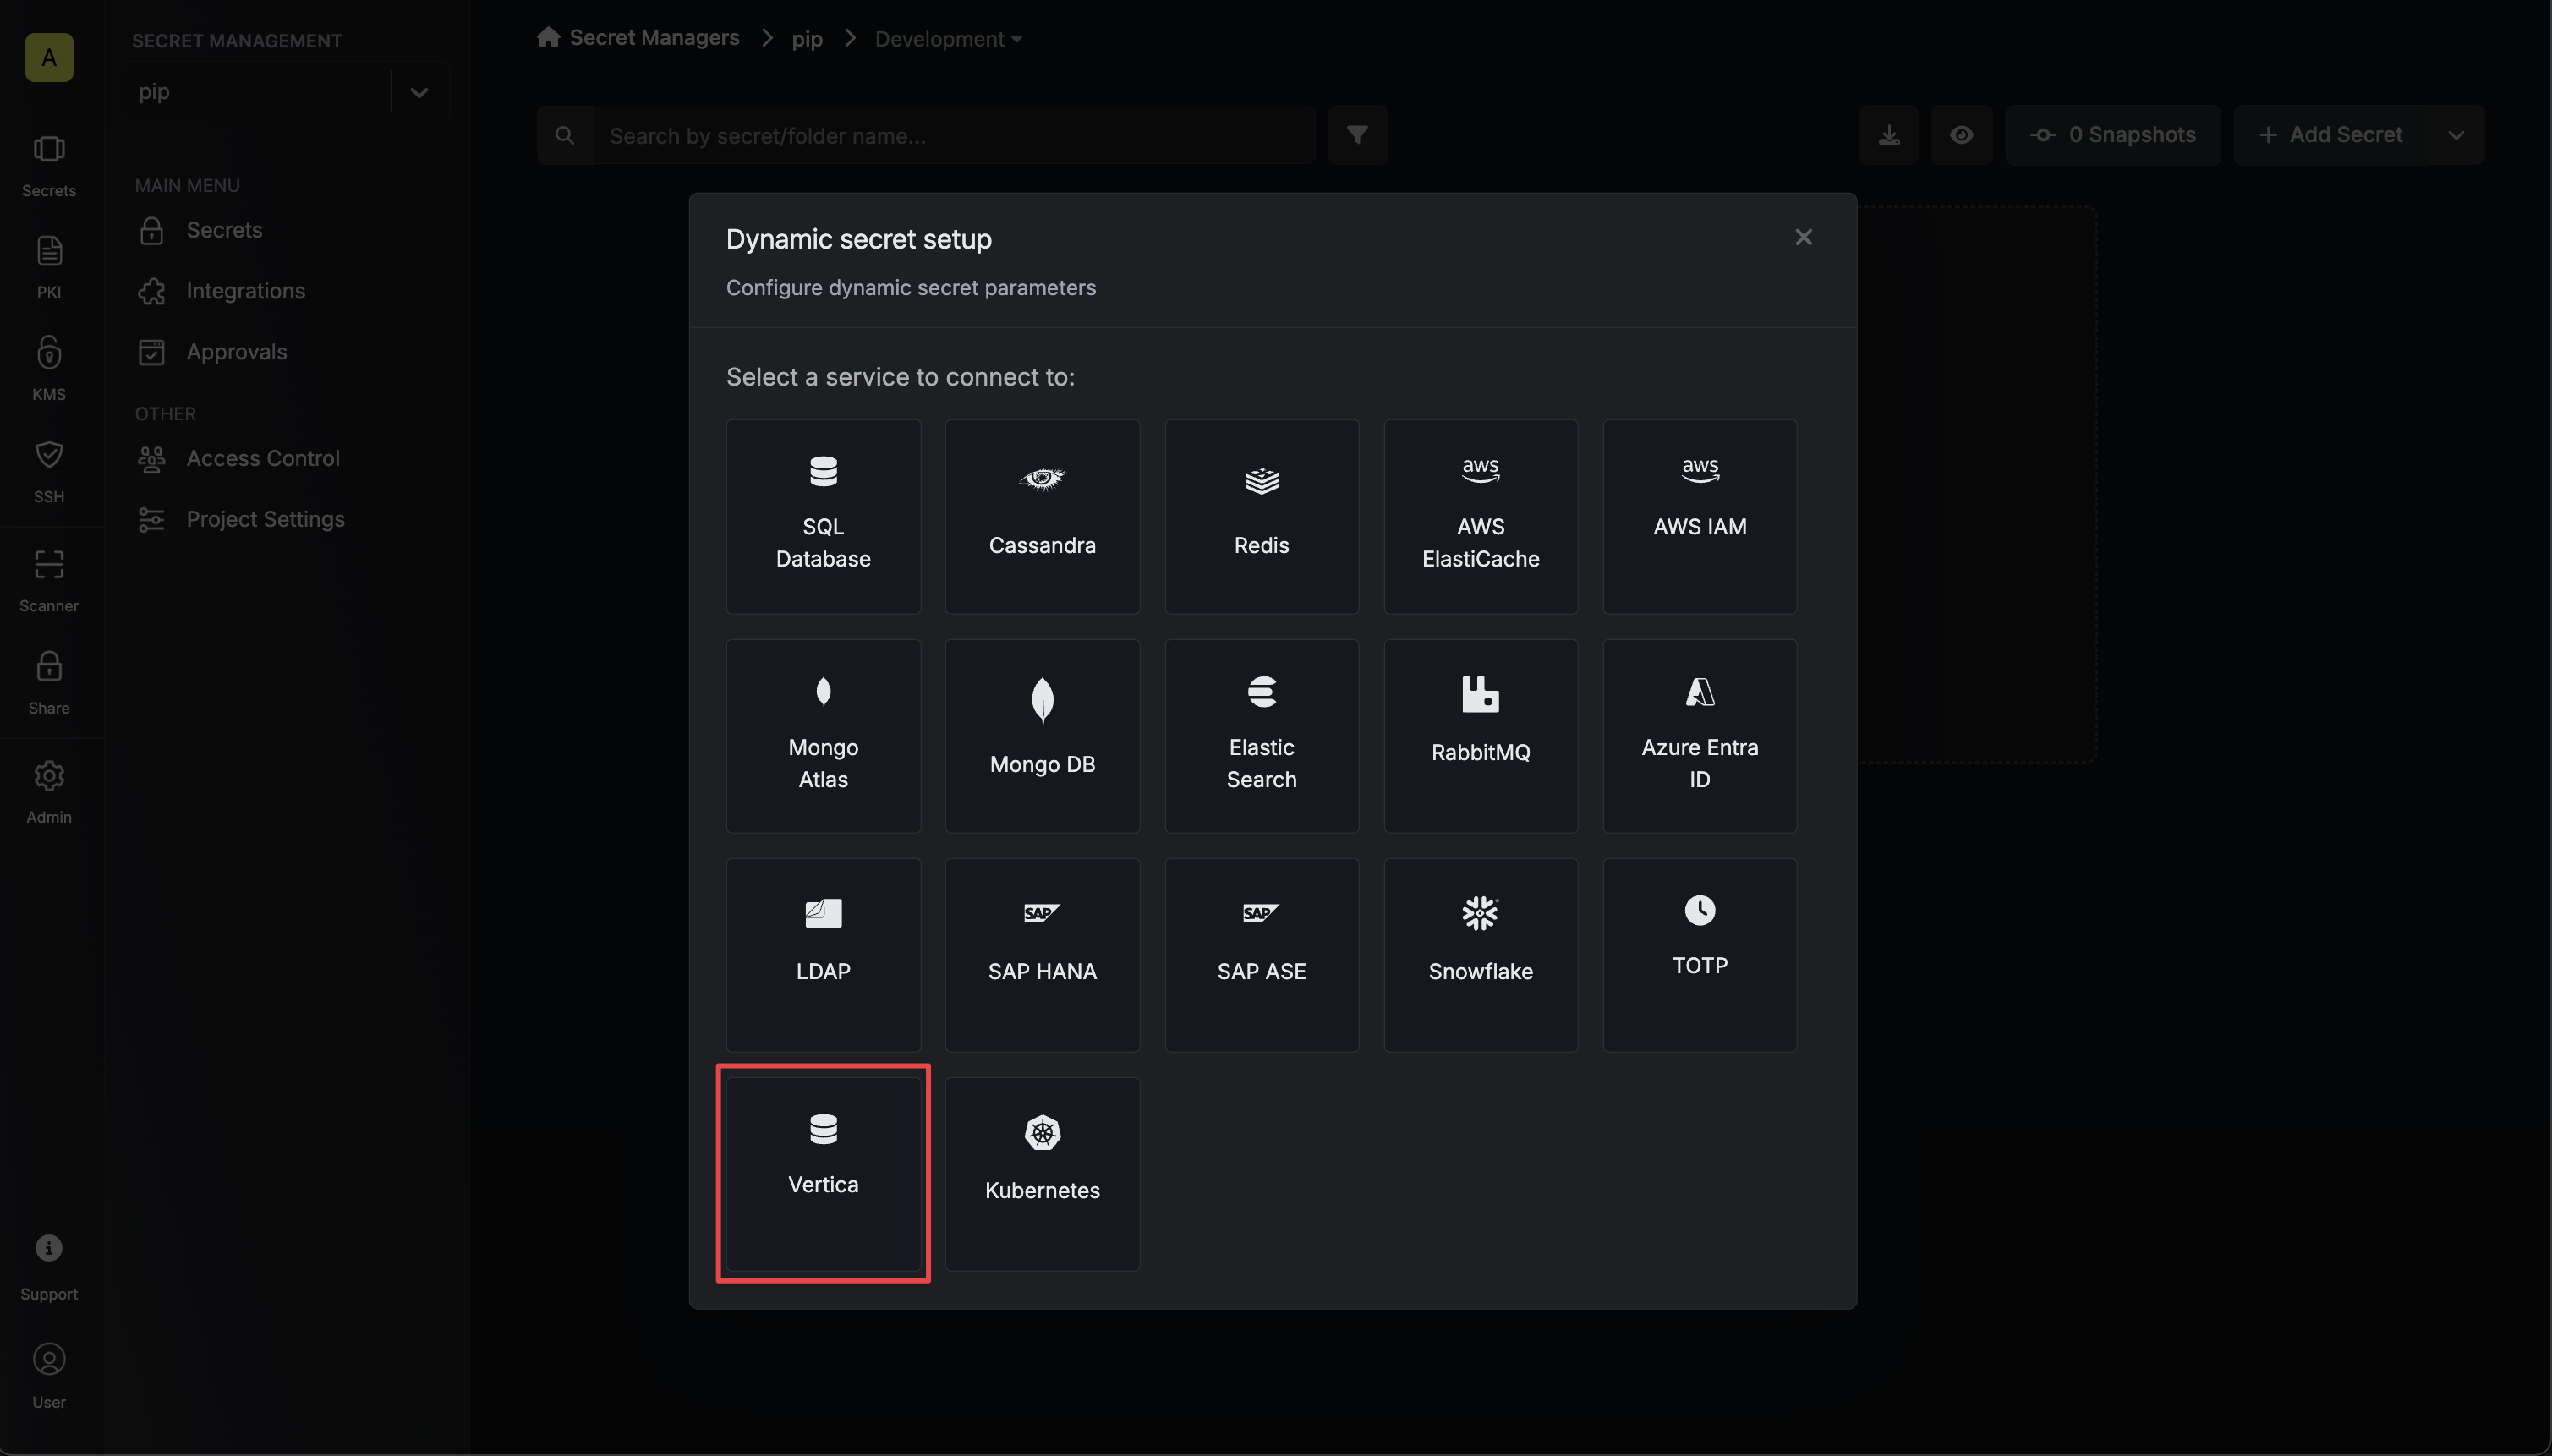The width and height of the screenshot is (2552, 1456).
Task: Open the KMS section in the rail
Action: 49,368
